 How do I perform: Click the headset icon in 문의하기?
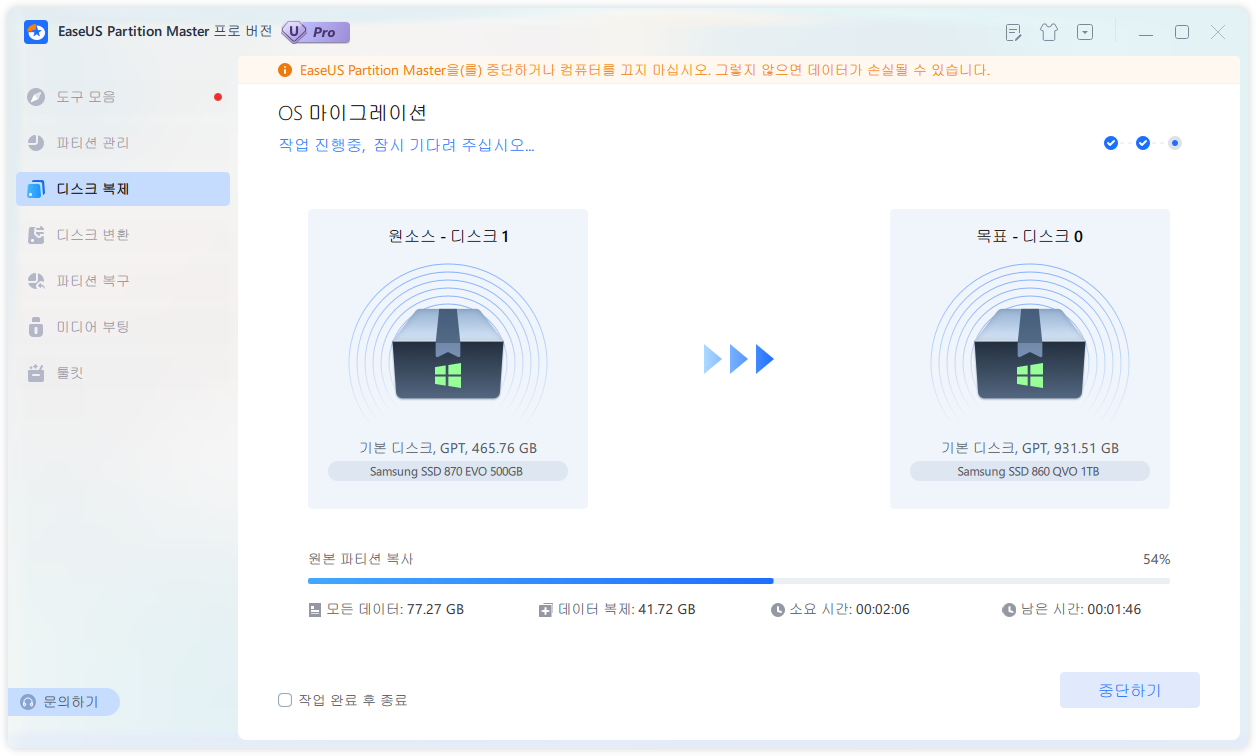click(28, 702)
